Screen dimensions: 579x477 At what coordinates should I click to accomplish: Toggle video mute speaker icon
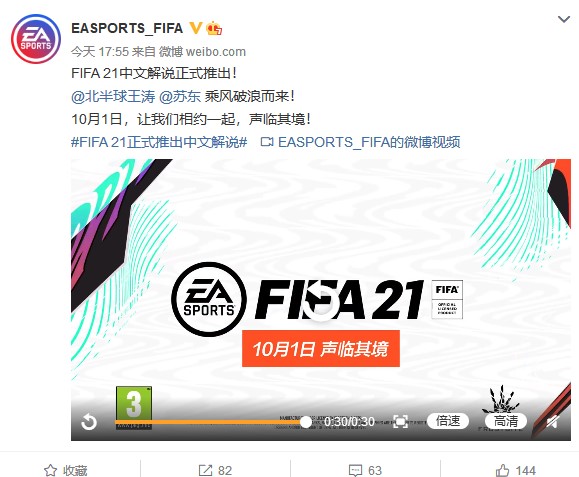[552, 421]
